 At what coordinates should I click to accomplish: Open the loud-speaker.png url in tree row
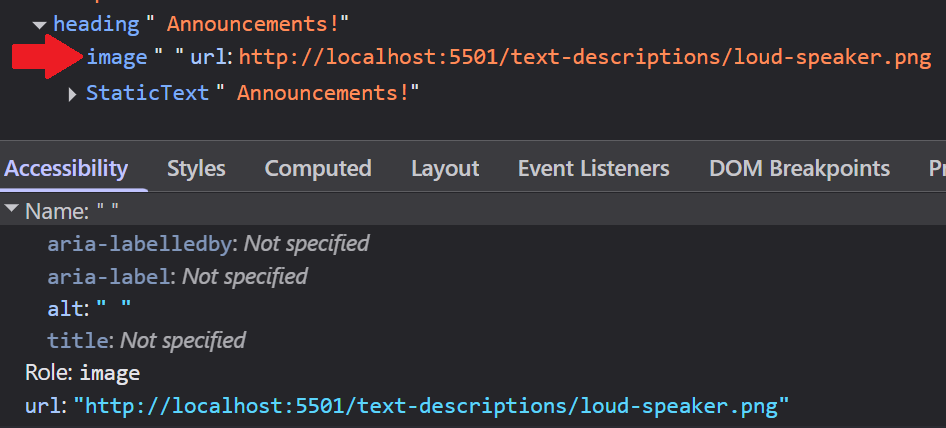(585, 57)
